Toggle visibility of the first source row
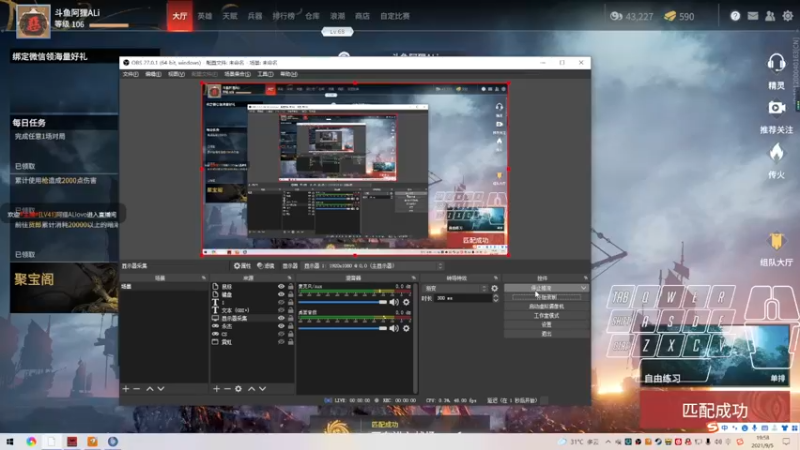Image resolution: width=800 pixels, height=450 pixels. coord(281,287)
